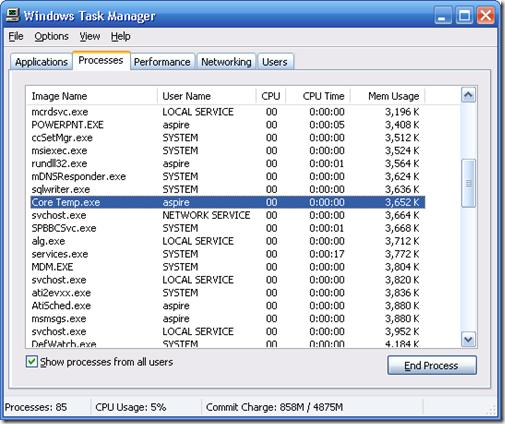Select the highlighted Core Temp.exe process
Image resolution: width=505 pixels, height=424 pixels.
coord(228,202)
